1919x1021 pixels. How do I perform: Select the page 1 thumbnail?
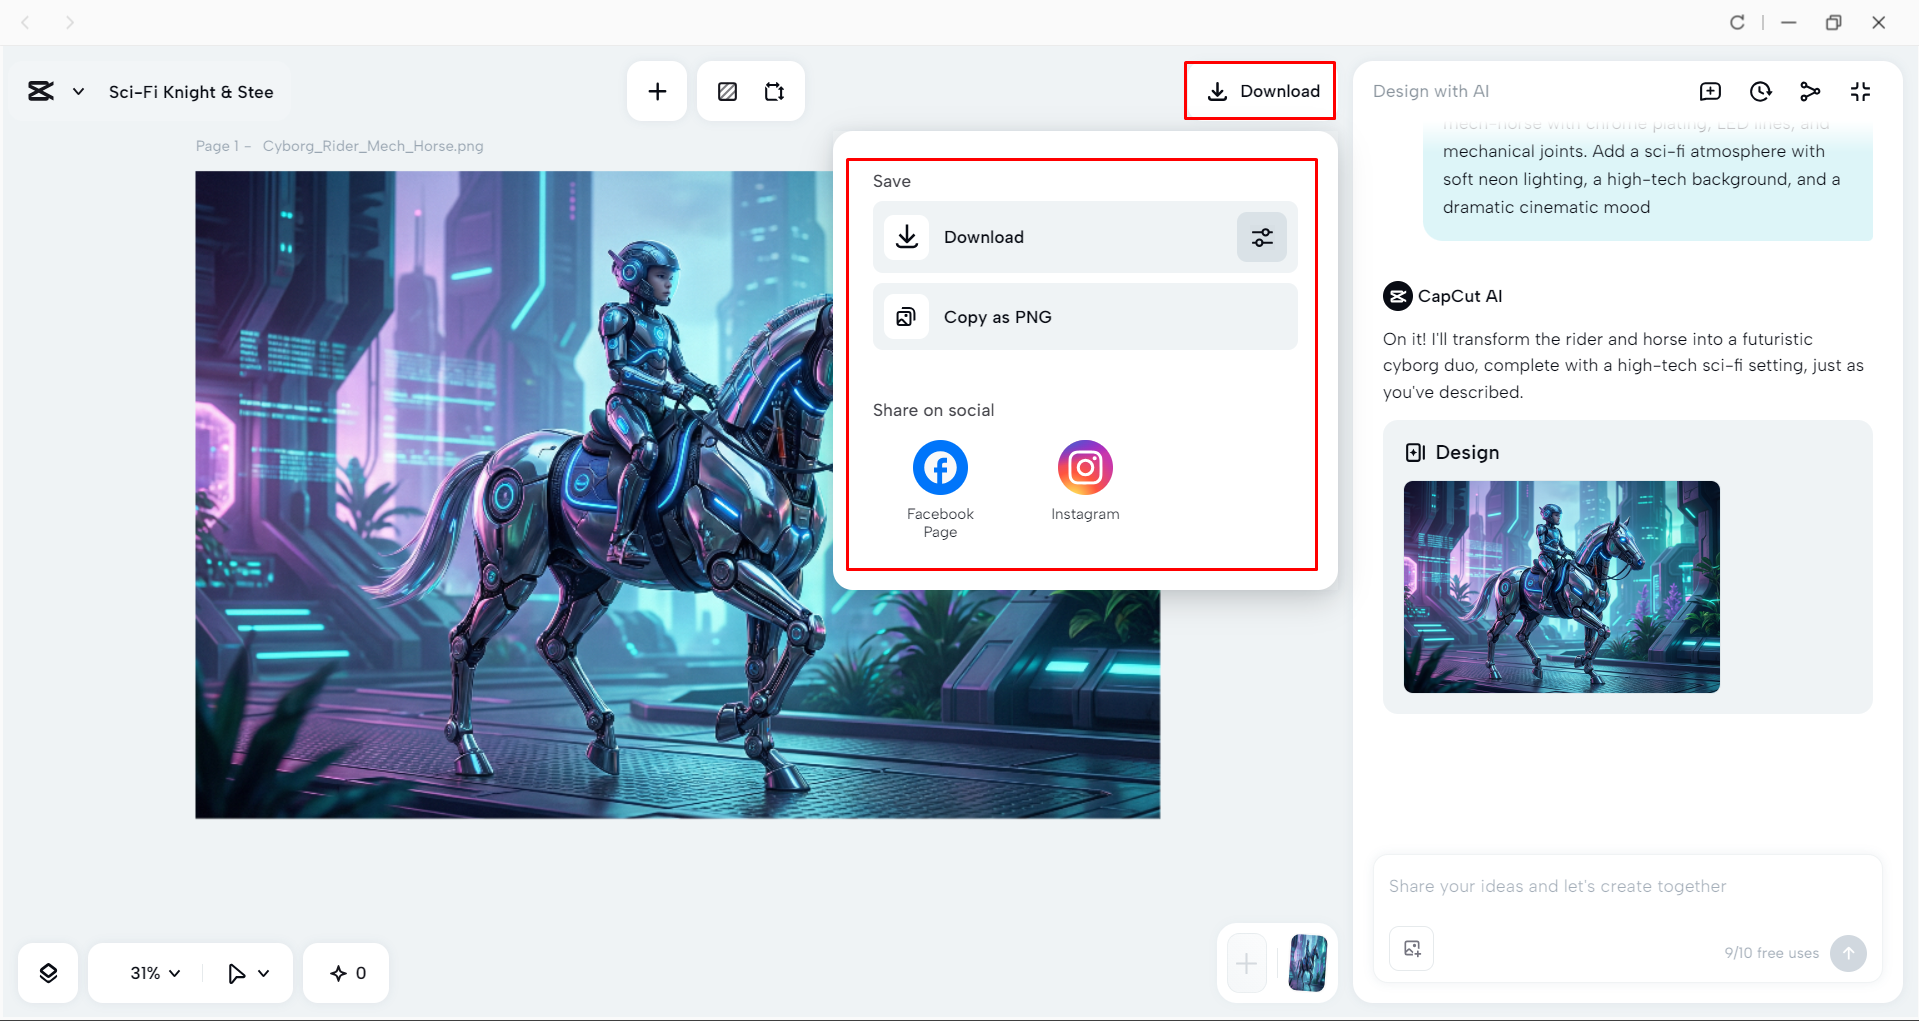1307,963
